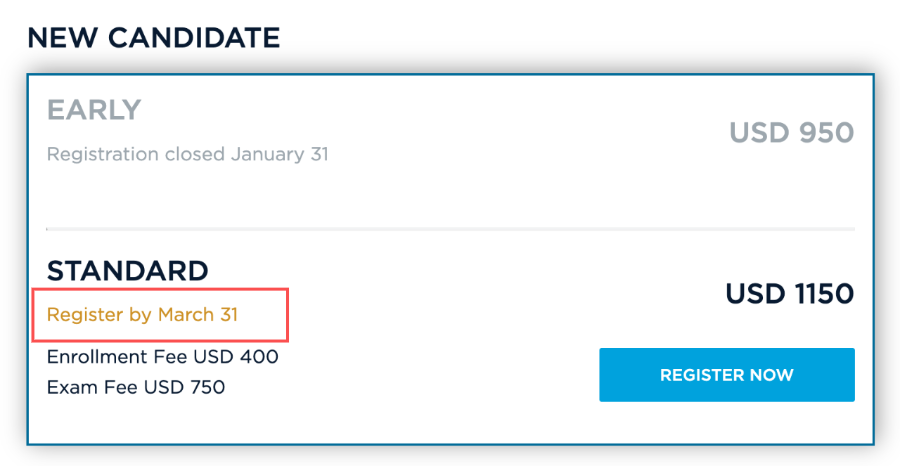Select the STANDARD pricing heading
Viewport: 900px width, 466px height.
click(127, 271)
